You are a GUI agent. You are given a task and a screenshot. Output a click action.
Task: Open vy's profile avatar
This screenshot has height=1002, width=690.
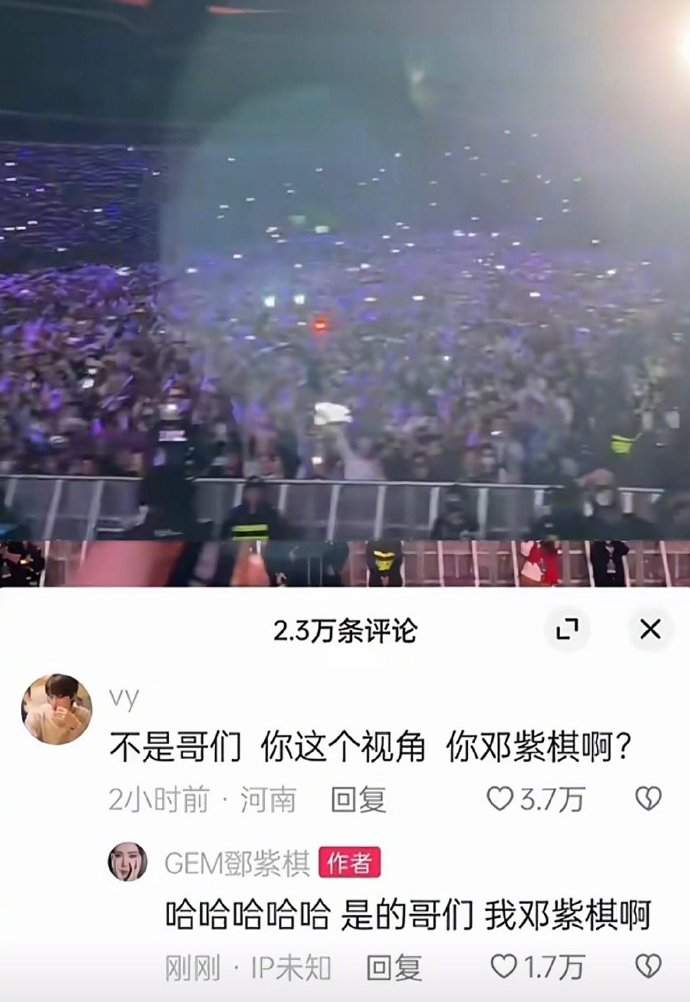[57, 709]
